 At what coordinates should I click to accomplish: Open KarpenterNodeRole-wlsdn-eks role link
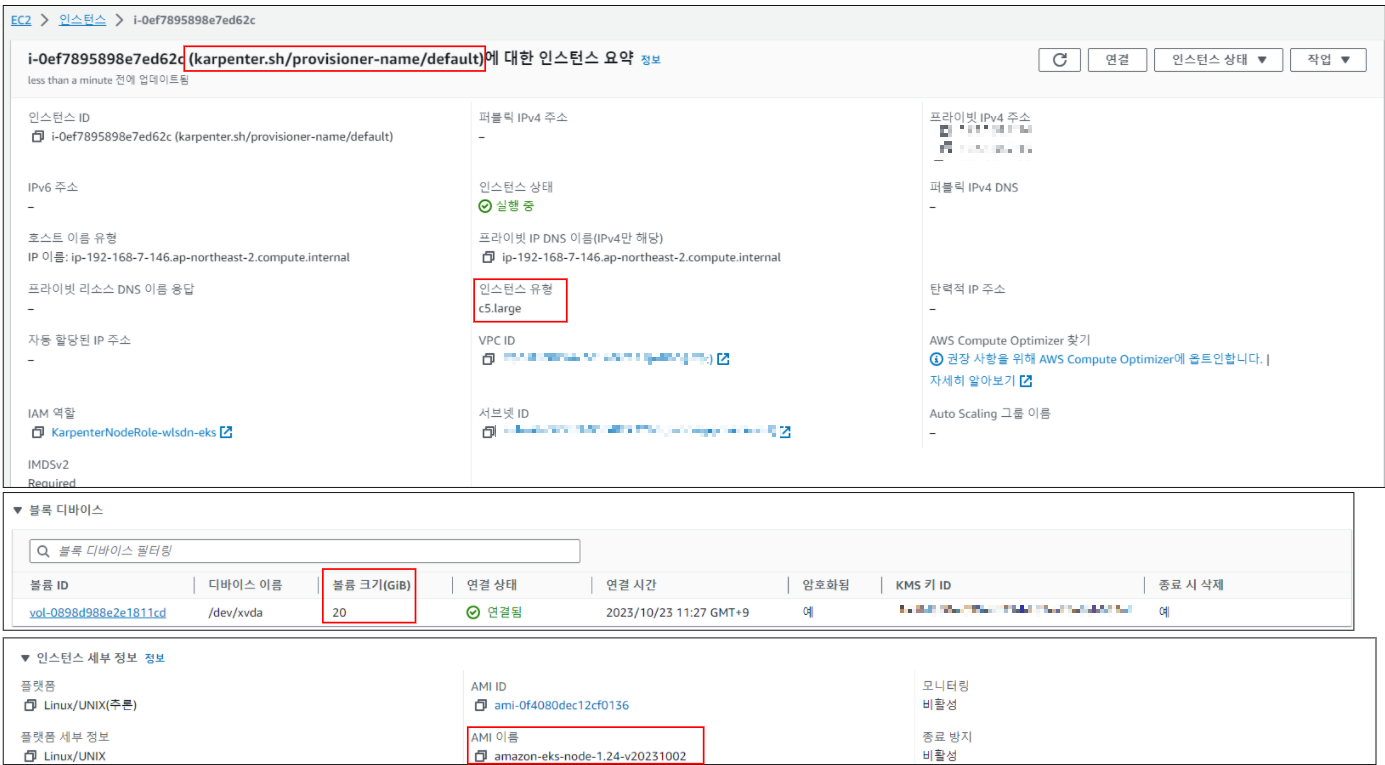pos(134,433)
